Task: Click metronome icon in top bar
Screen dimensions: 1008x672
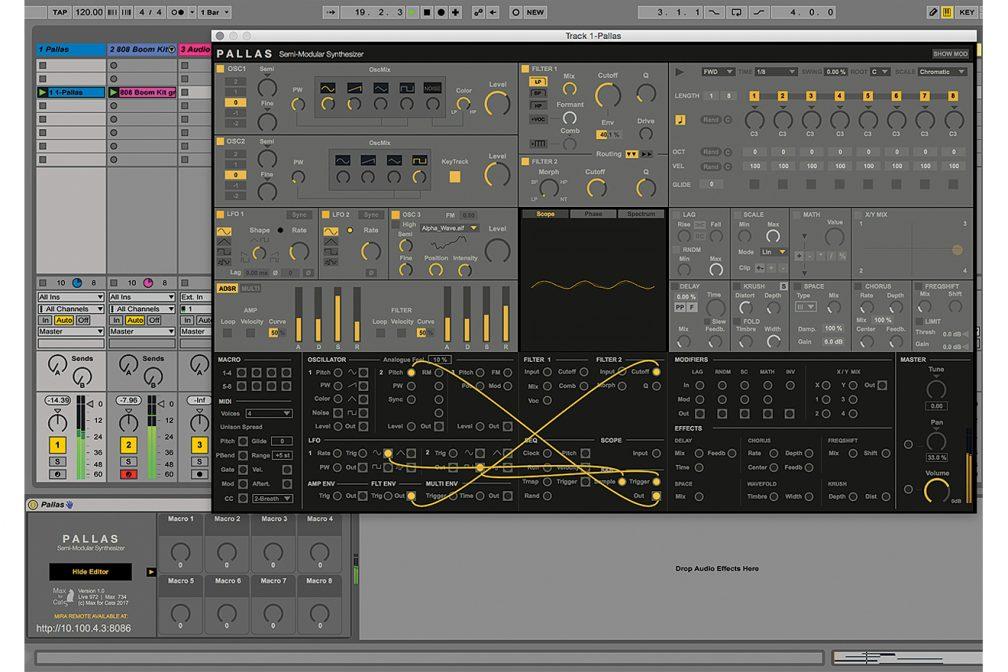Action: point(179,12)
